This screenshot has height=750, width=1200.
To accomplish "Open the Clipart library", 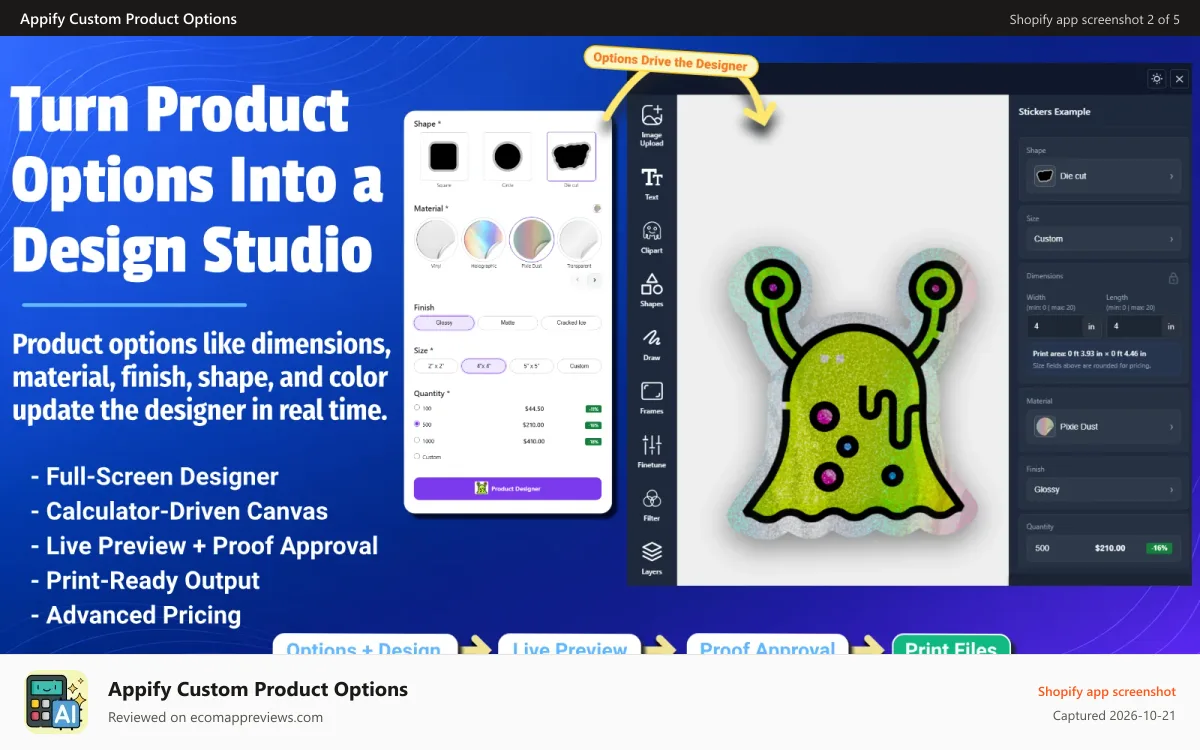I will [652, 238].
